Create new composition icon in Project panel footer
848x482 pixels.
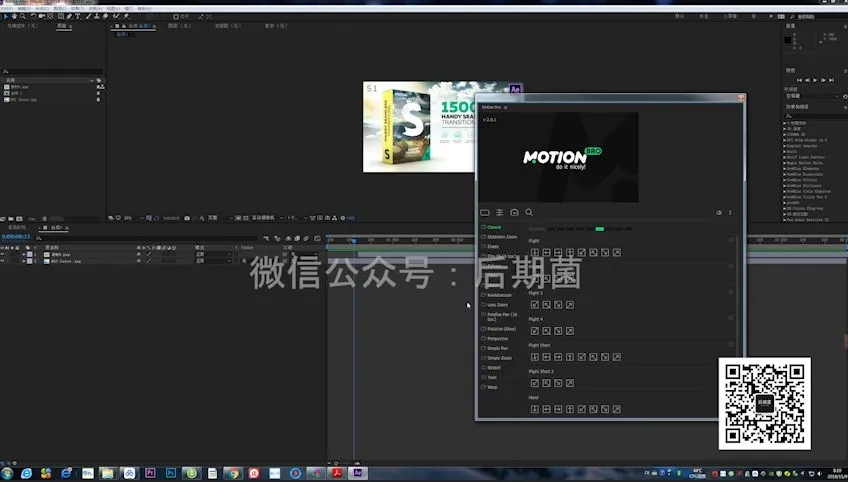coord(19,219)
